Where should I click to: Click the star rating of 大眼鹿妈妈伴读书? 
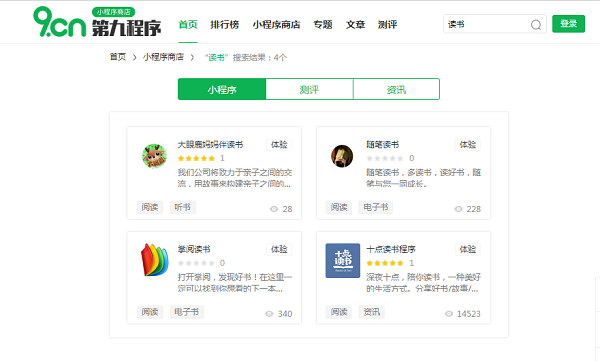(x=196, y=158)
